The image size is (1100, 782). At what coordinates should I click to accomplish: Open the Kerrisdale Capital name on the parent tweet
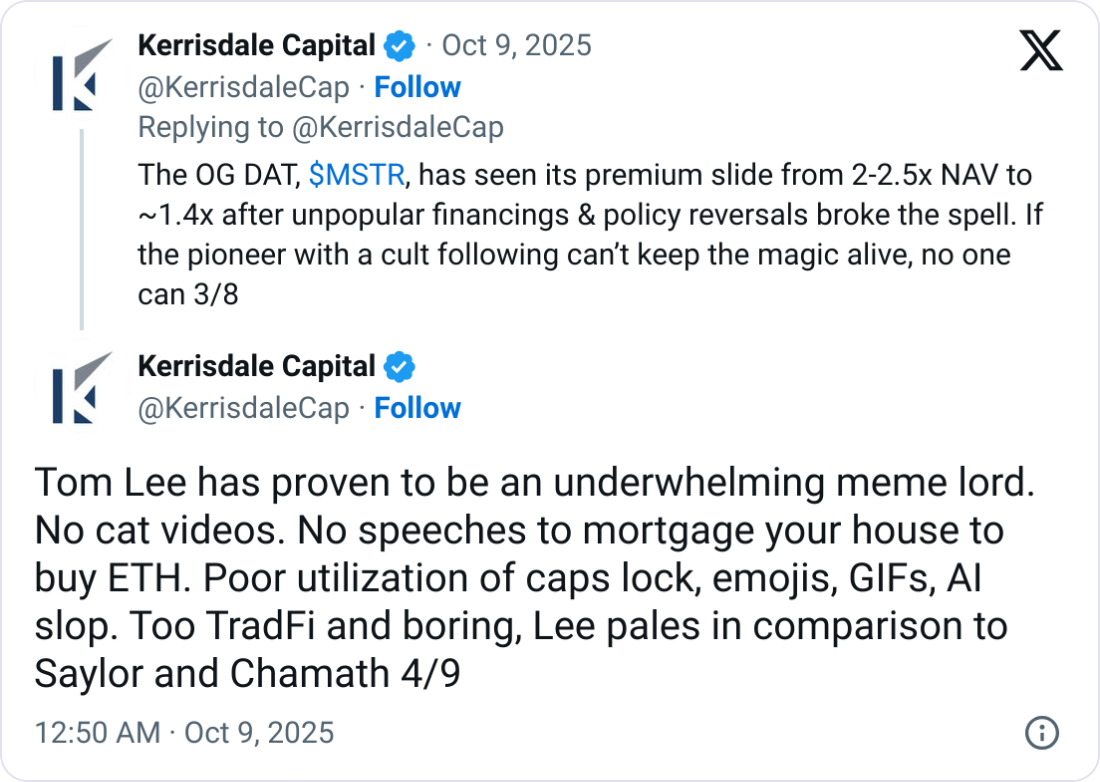point(256,46)
